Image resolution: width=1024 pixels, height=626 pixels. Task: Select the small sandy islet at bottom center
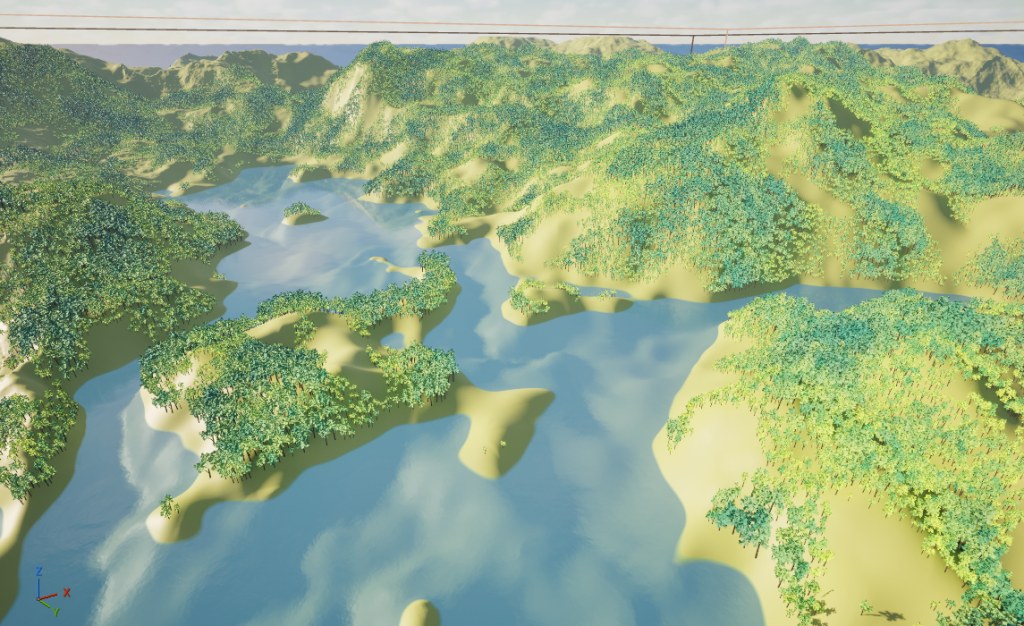420,613
